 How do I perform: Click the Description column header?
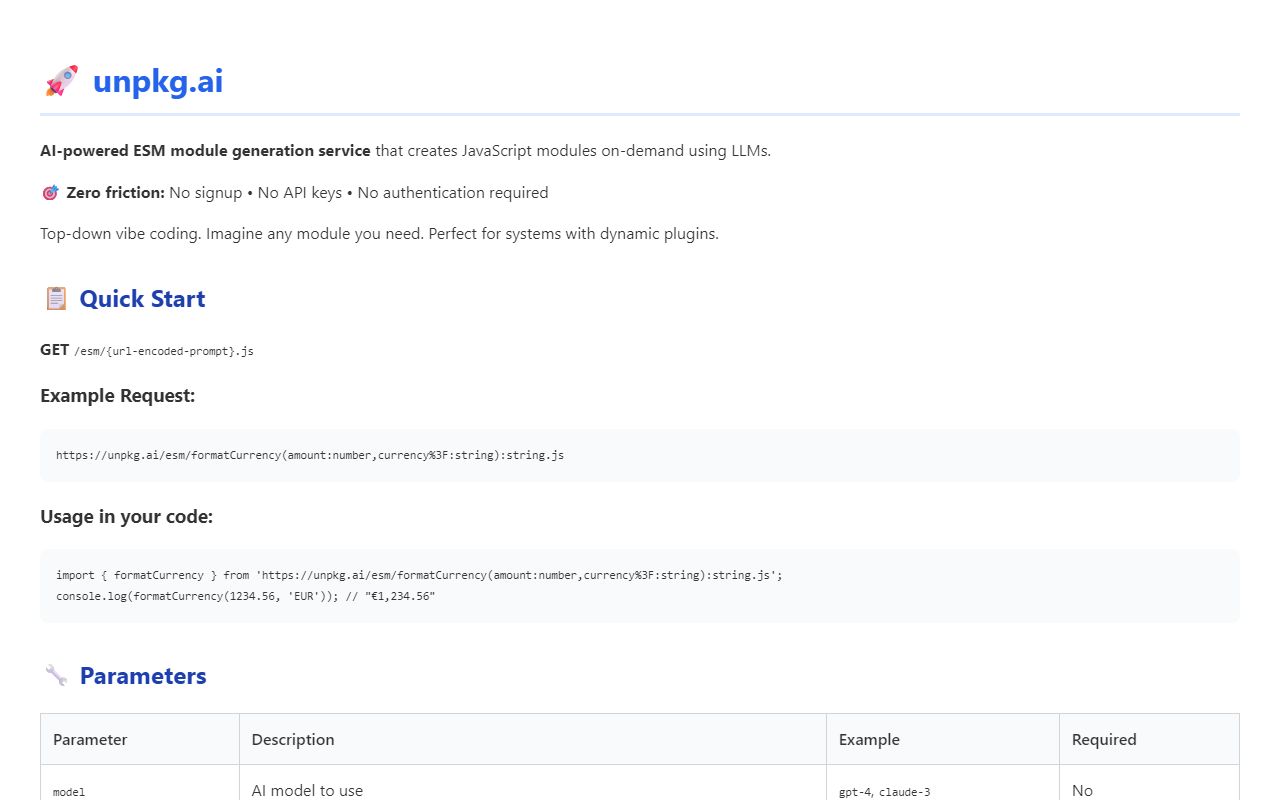pos(292,739)
